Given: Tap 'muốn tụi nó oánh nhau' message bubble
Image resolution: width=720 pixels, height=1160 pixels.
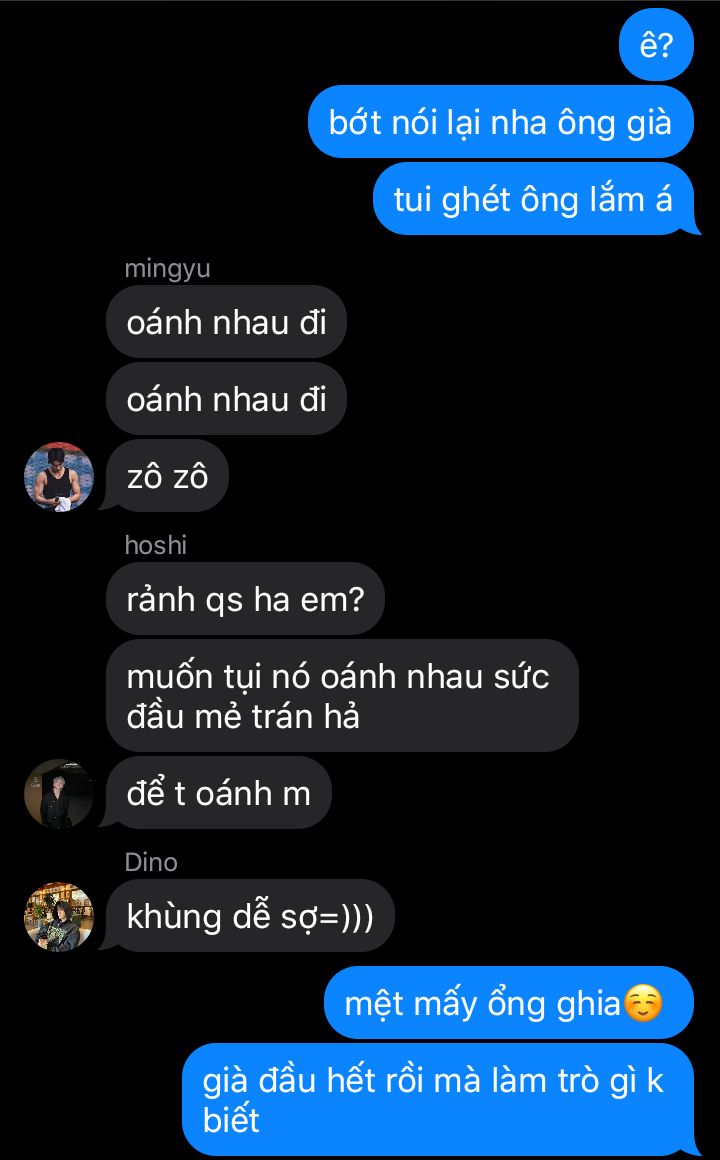Looking at the screenshot, I should tap(343, 696).
